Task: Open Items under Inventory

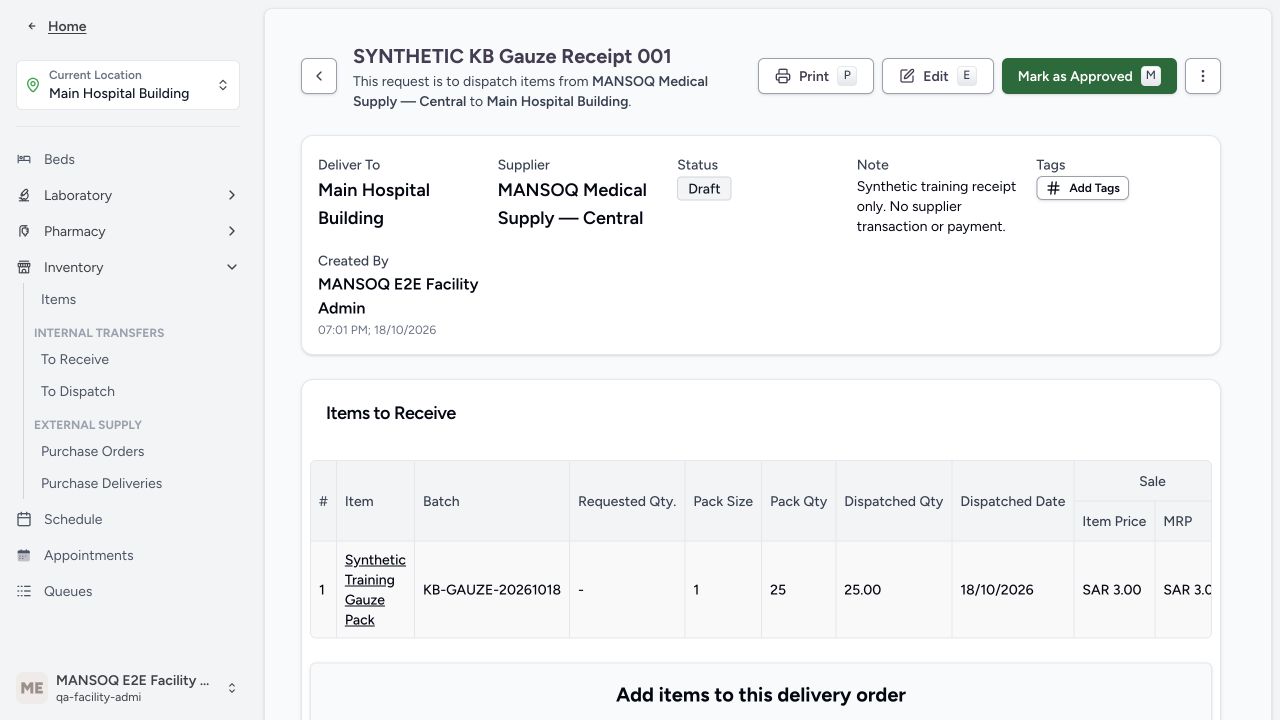Action: [58, 299]
